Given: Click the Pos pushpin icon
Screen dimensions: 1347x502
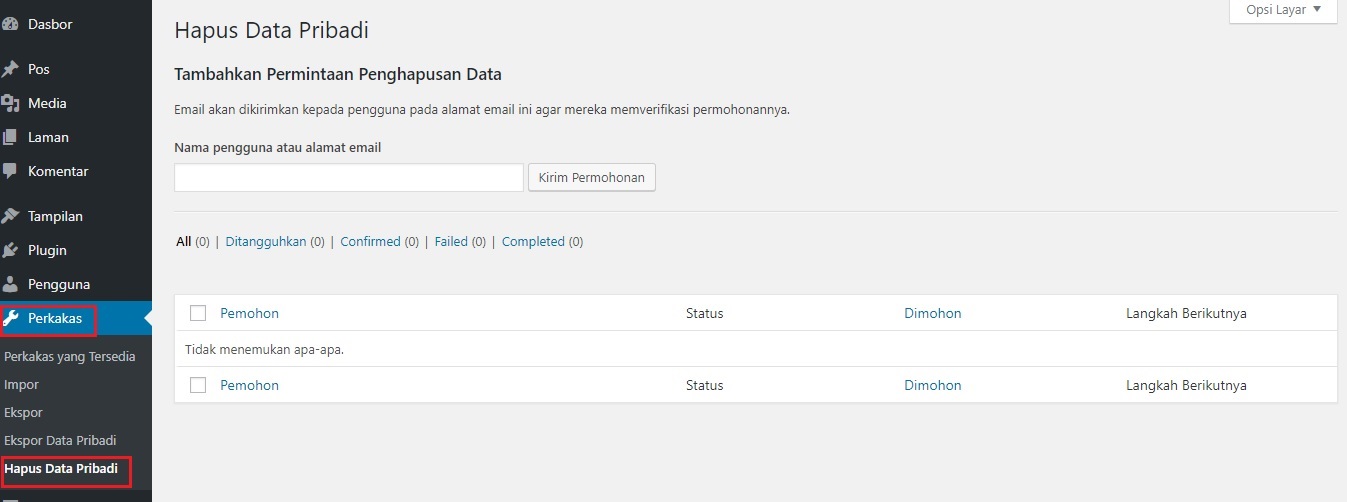Looking at the screenshot, I should coord(10,69).
